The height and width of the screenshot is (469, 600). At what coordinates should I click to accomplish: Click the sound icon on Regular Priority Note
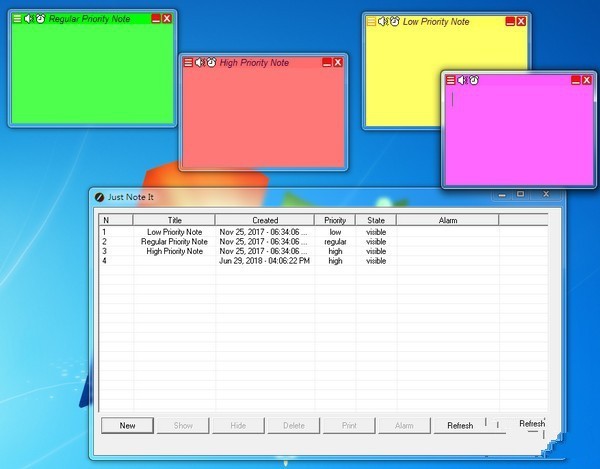pos(29,18)
